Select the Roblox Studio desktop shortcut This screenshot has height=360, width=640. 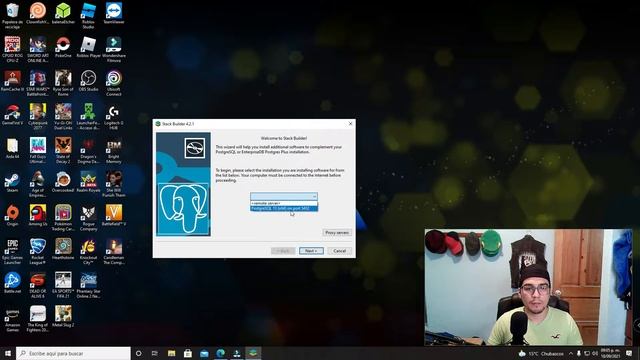[89, 15]
